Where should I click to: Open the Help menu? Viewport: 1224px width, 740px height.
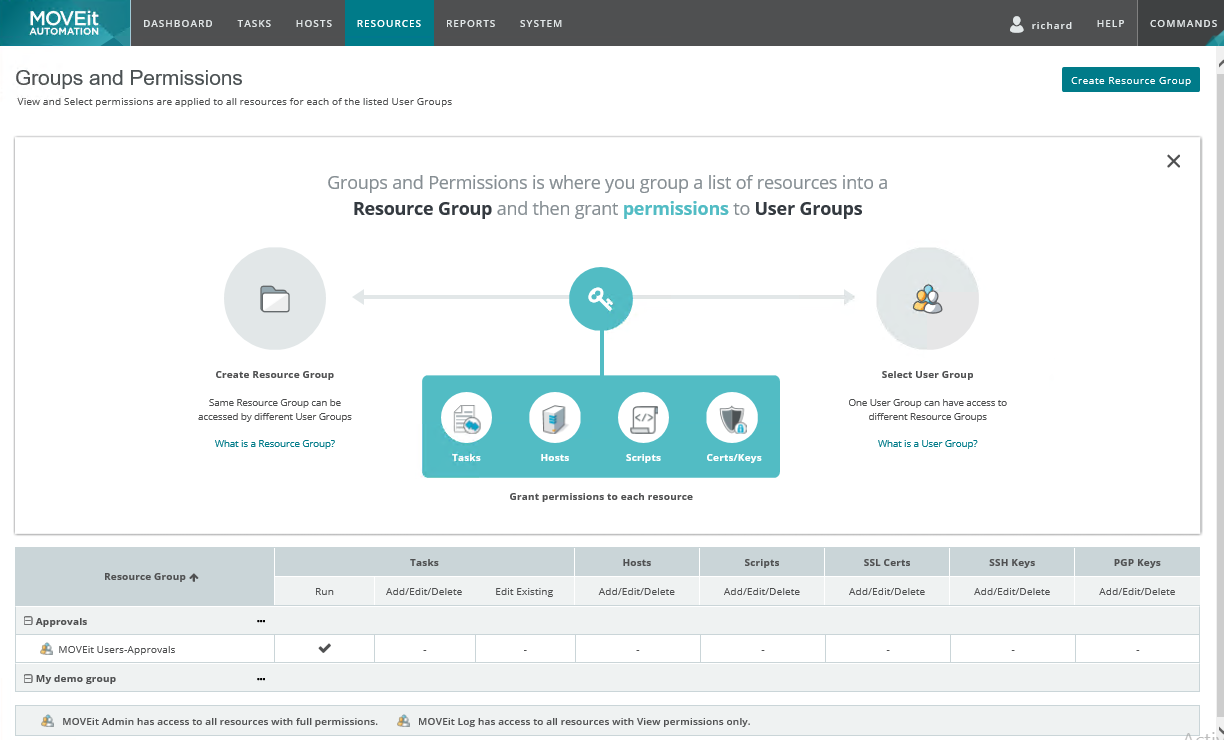[1111, 23]
